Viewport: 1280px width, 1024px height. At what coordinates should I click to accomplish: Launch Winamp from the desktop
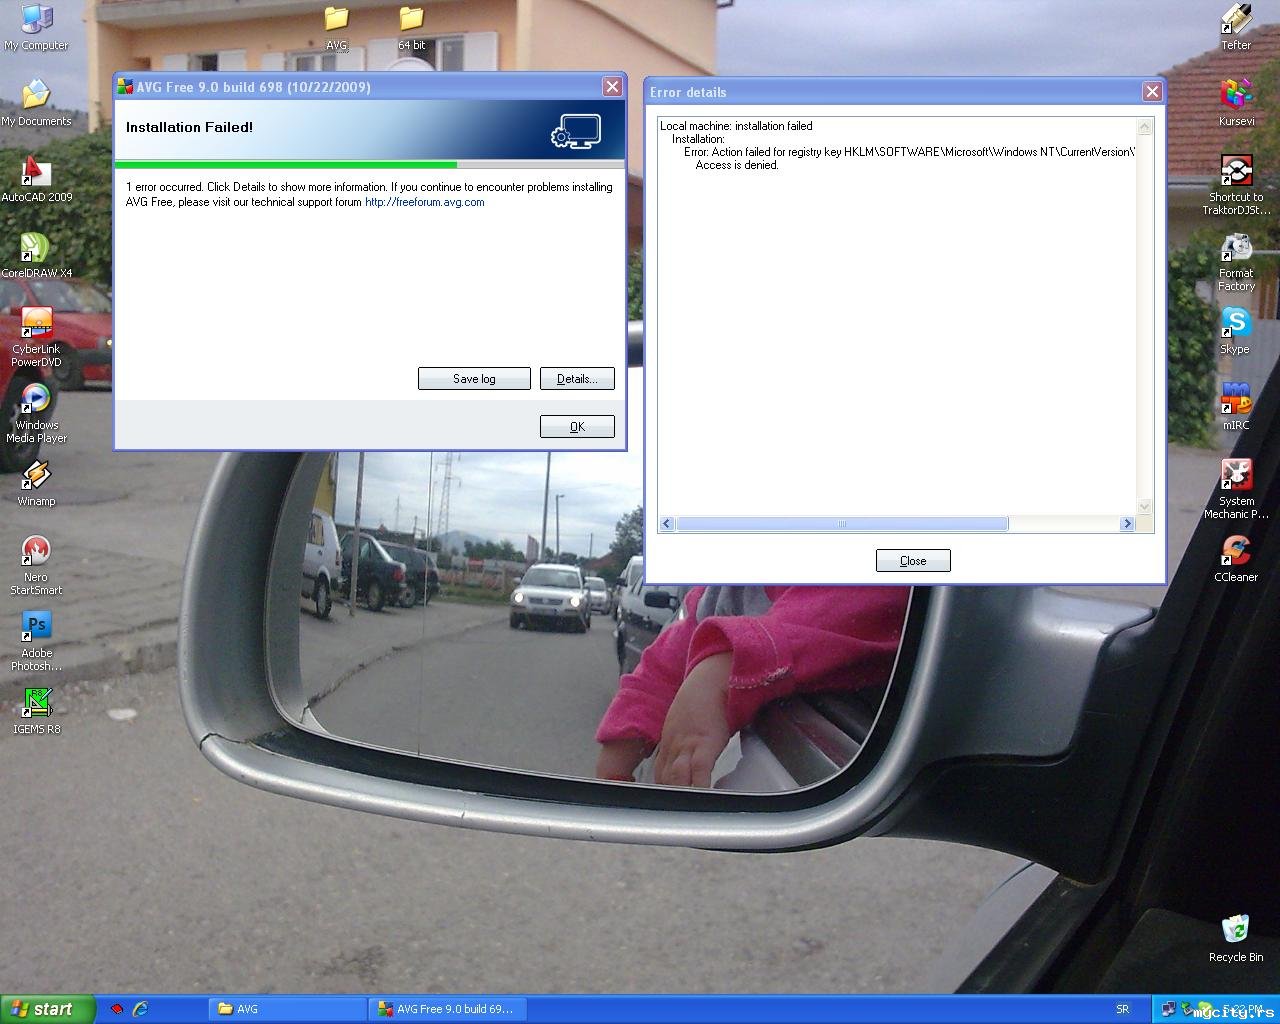point(36,483)
